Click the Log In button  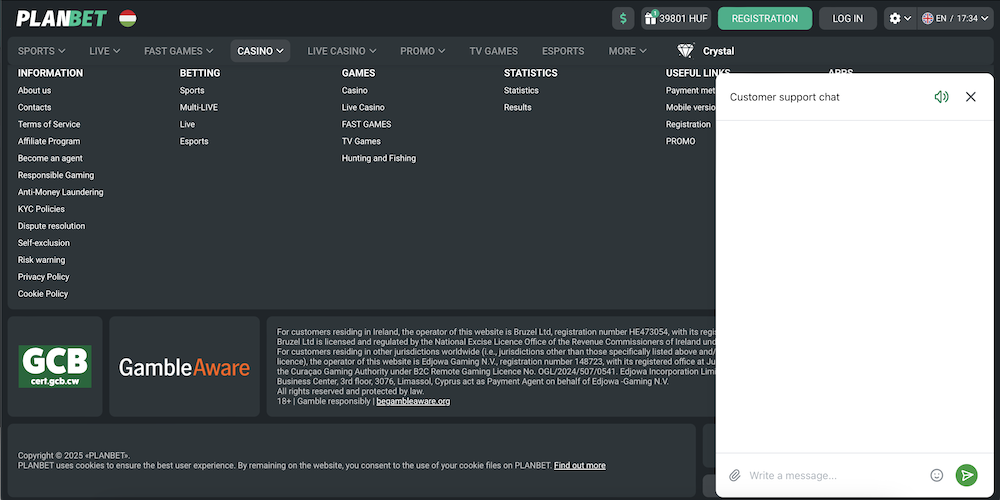click(847, 18)
